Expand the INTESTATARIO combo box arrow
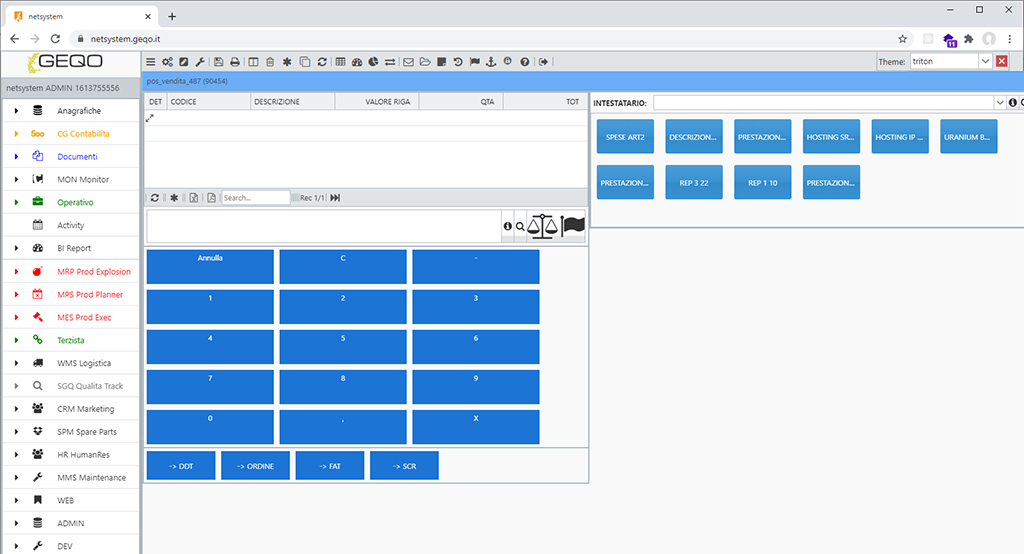The width and height of the screenshot is (1024, 554). (x=1000, y=103)
